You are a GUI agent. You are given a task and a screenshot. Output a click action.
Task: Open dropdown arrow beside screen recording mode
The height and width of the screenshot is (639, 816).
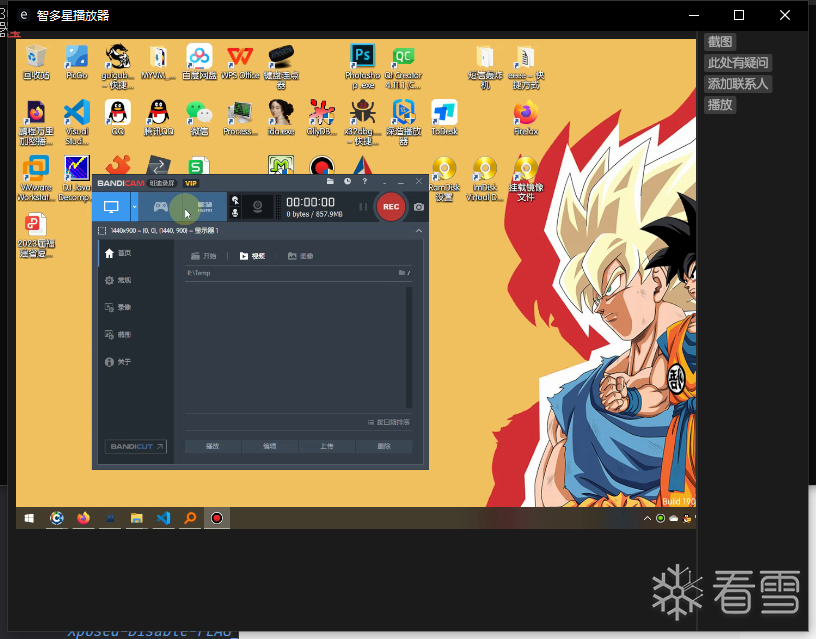[134, 207]
